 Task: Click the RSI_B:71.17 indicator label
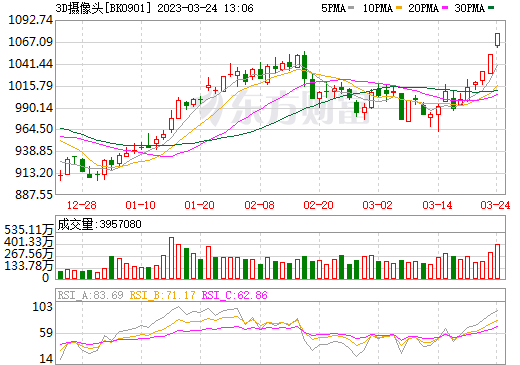[162, 295]
